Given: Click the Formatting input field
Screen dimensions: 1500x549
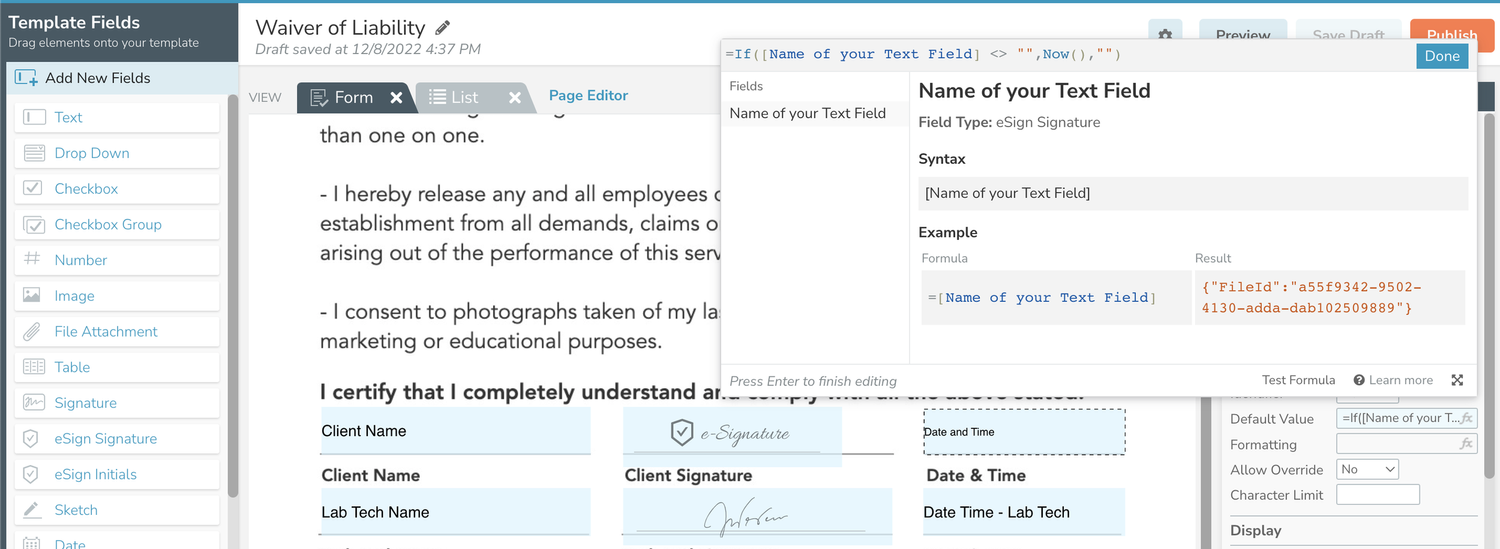Looking at the screenshot, I should (x=1406, y=444).
